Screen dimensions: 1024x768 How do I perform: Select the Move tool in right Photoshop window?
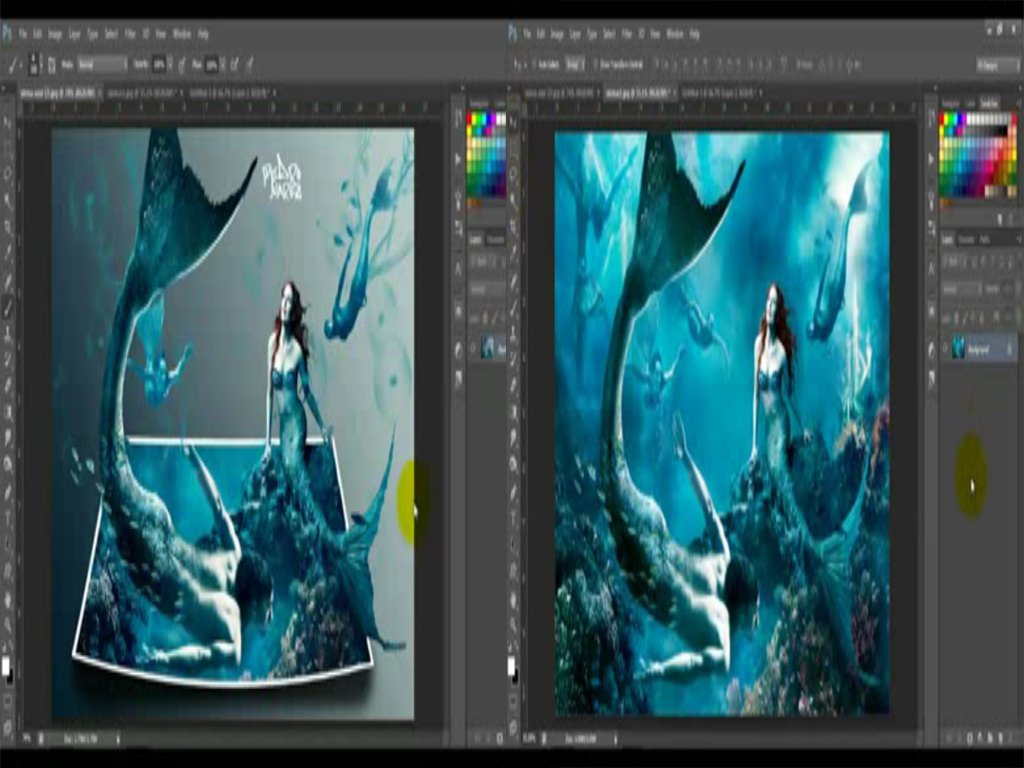(514, 121)
